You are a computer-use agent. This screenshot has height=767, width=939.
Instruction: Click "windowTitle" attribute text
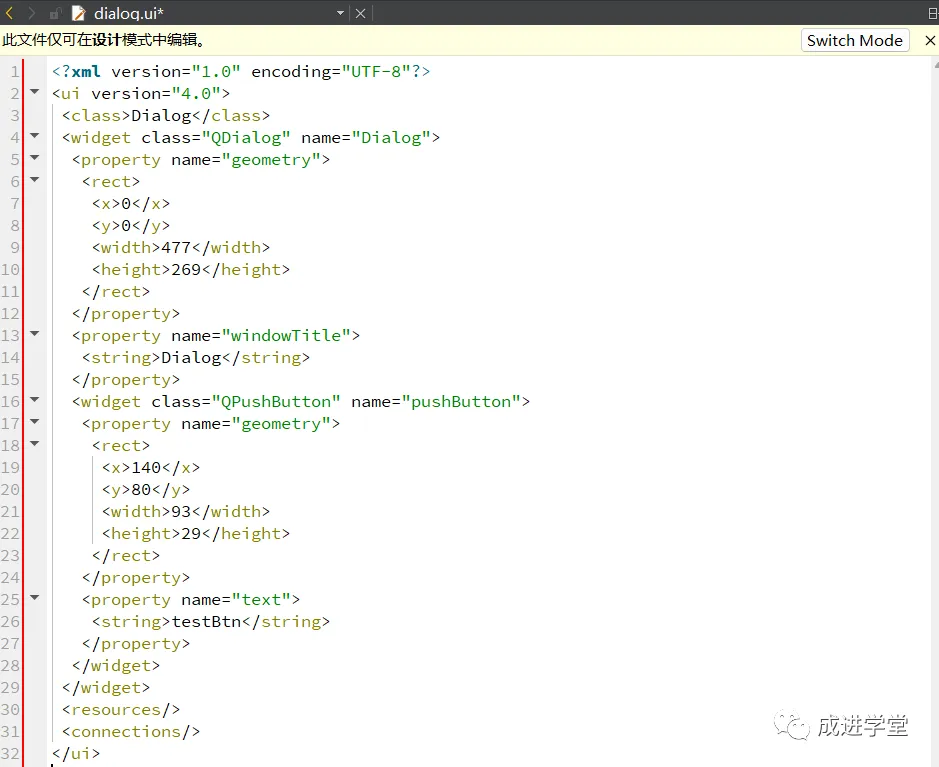(286, 336)
